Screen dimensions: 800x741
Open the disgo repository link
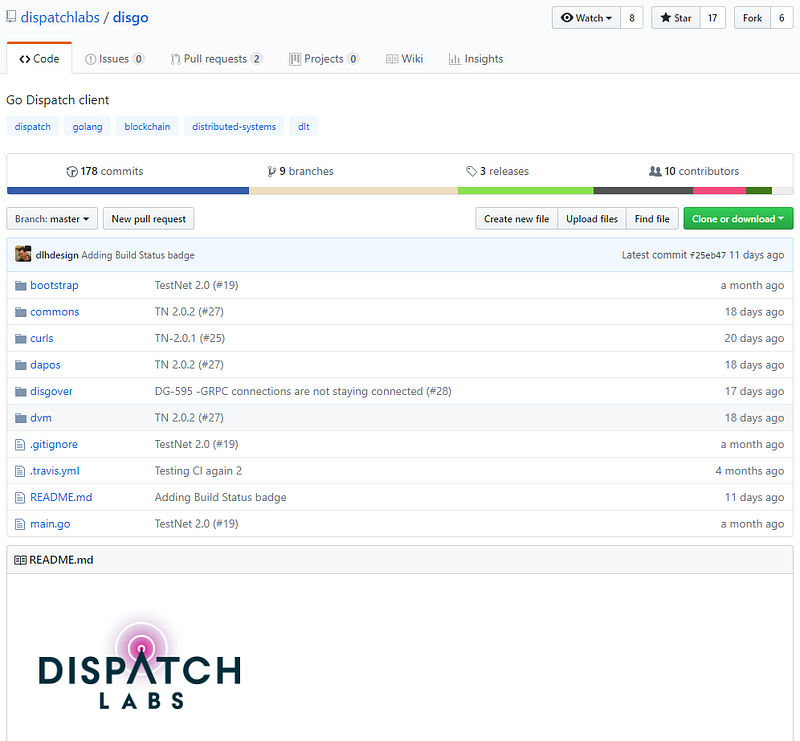tap(131, 17)
